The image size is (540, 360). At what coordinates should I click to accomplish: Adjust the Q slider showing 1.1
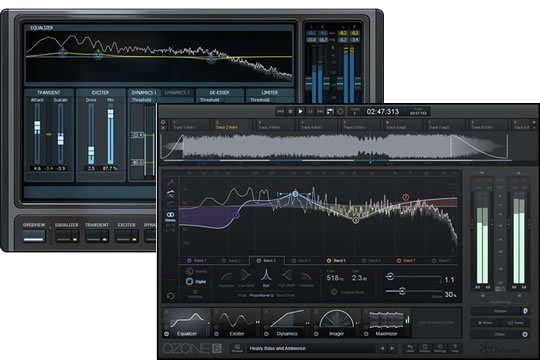[x=390, y=276]
